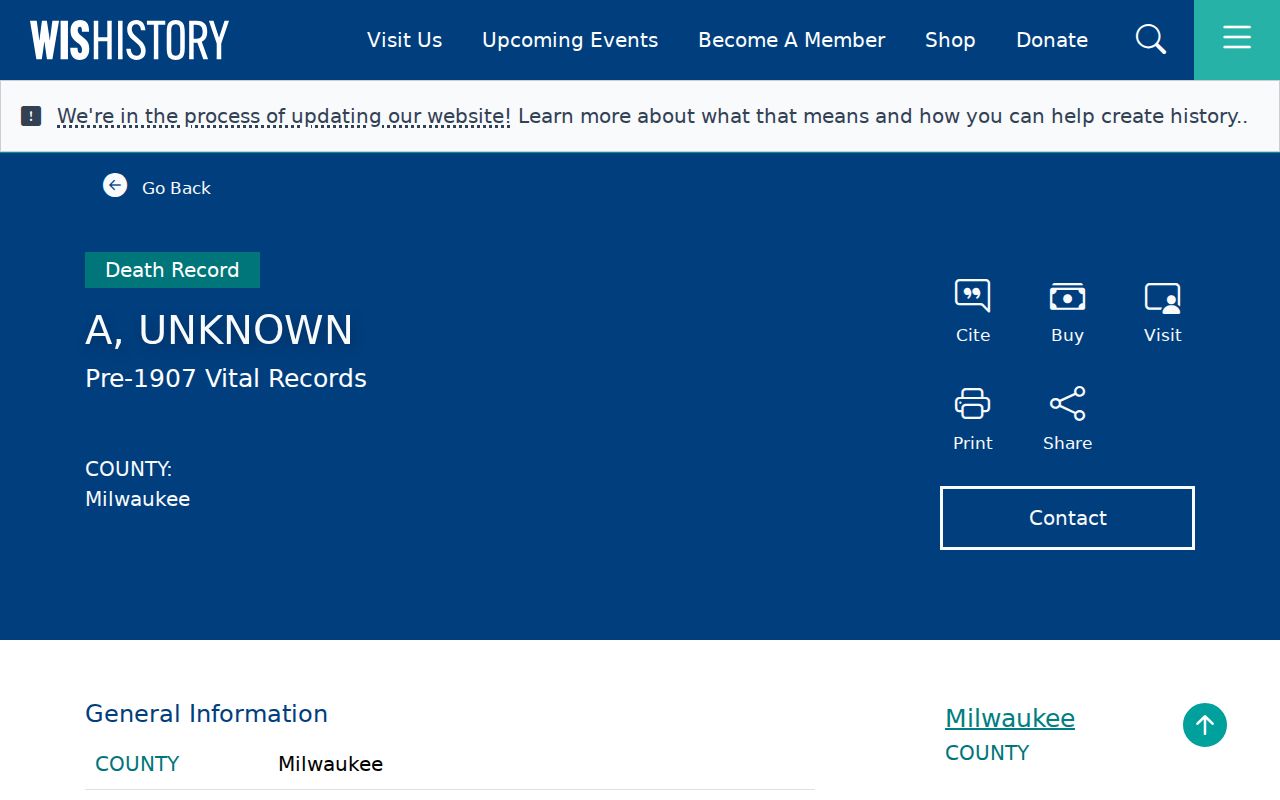Click the Contact button

tap(1067, 518)
